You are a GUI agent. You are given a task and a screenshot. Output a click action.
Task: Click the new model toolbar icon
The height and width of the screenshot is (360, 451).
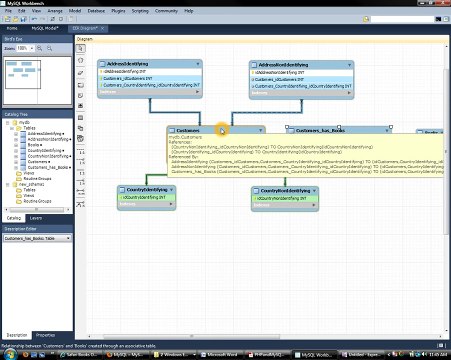click(7, 19)
